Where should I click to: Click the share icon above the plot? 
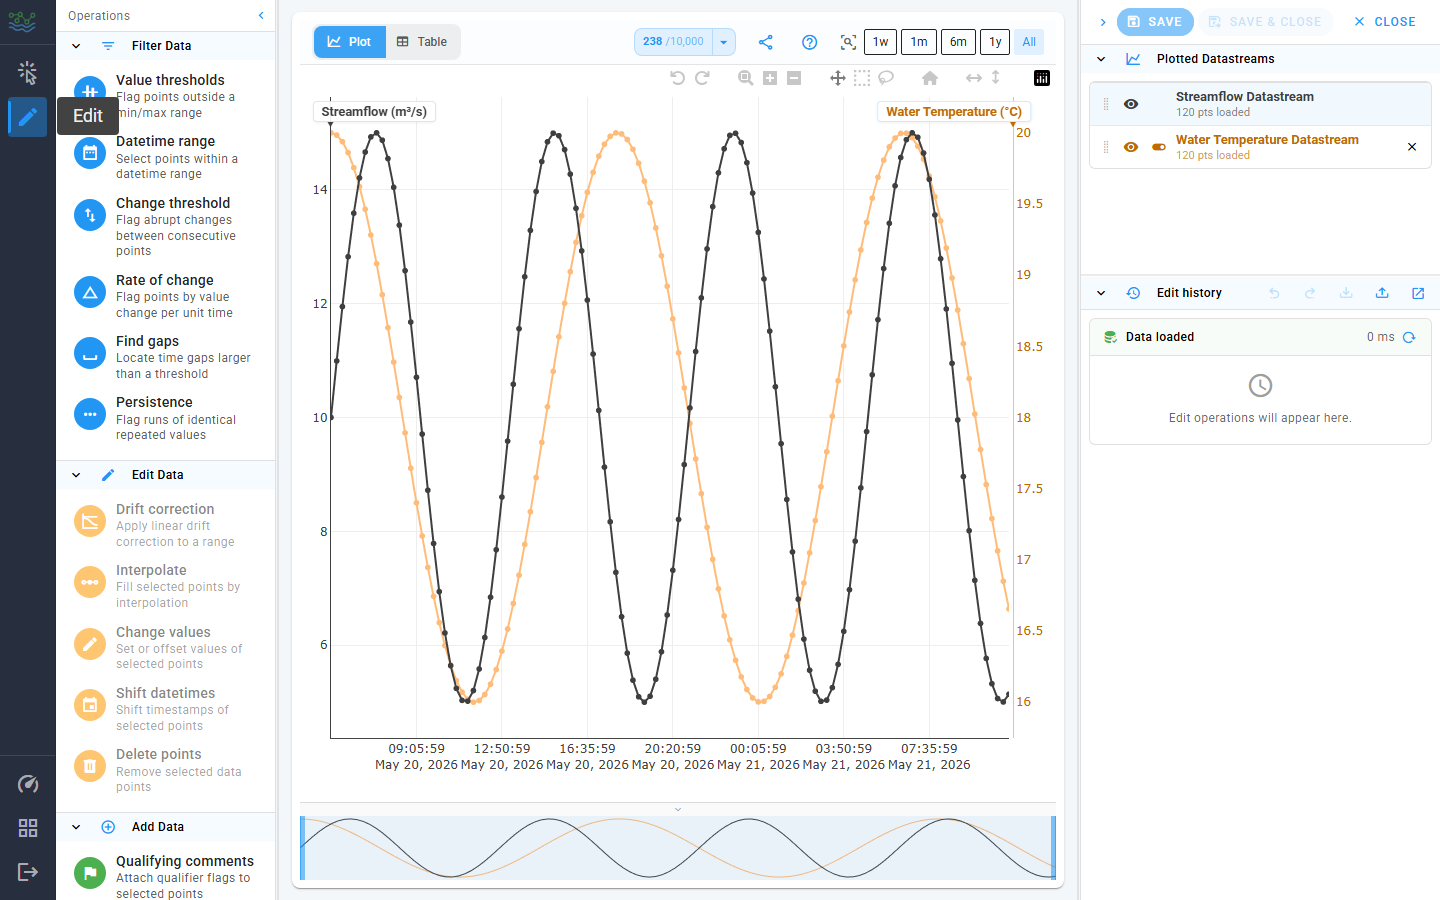coord(766,42)
